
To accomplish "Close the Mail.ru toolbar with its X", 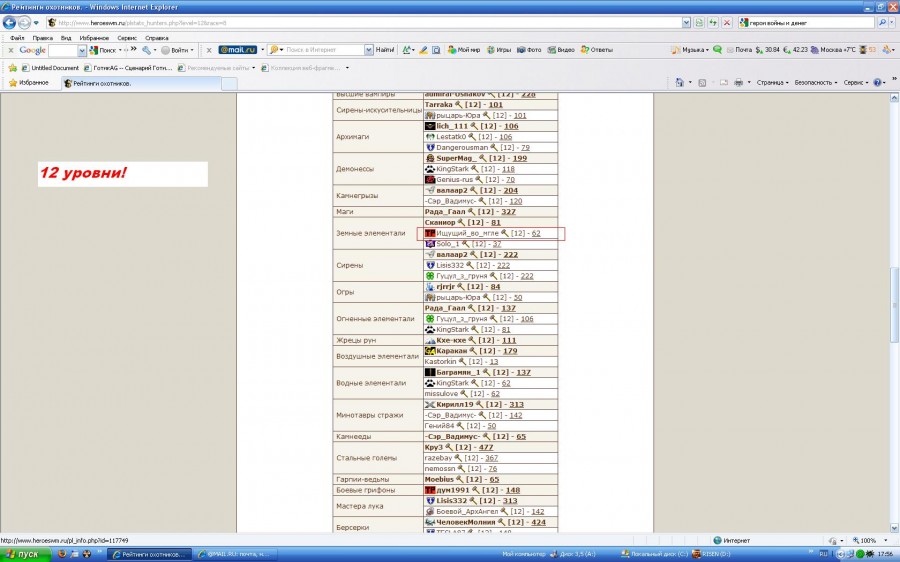I will pyautogui.click(x=209, y=51).
